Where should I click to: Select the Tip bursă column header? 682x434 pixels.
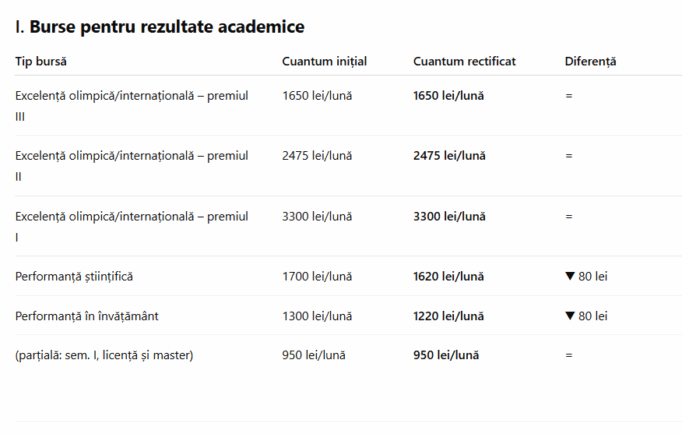[41, 61]
